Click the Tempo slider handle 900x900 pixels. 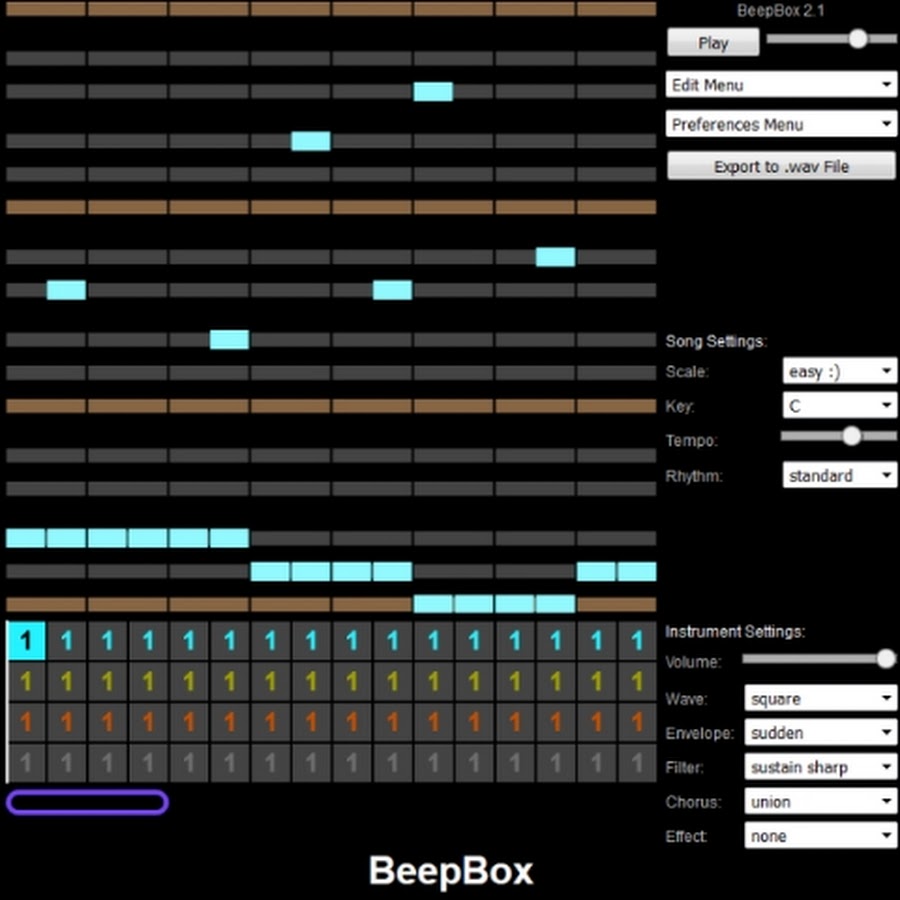(852, 436)
